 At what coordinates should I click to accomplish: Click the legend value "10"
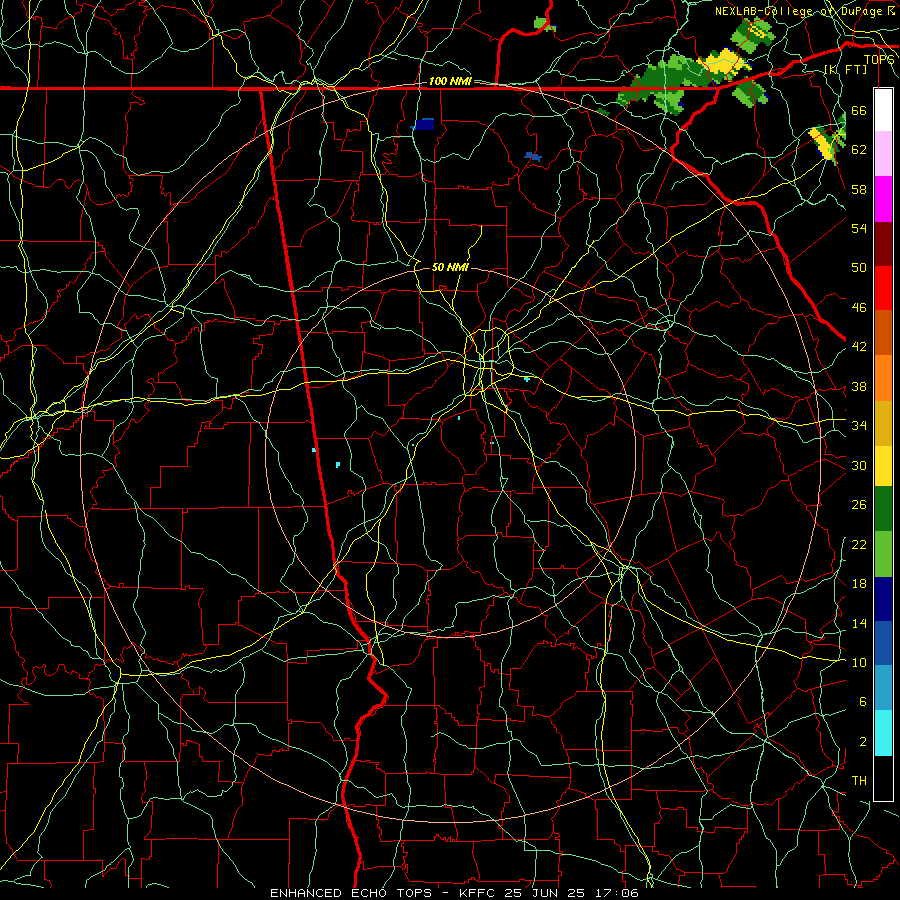(x=859, y=662)
